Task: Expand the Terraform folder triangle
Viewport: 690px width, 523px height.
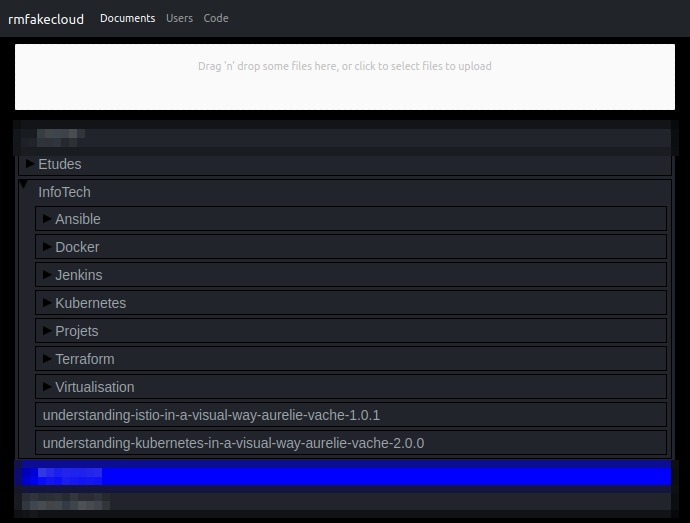Action: [x=47, y=359]
